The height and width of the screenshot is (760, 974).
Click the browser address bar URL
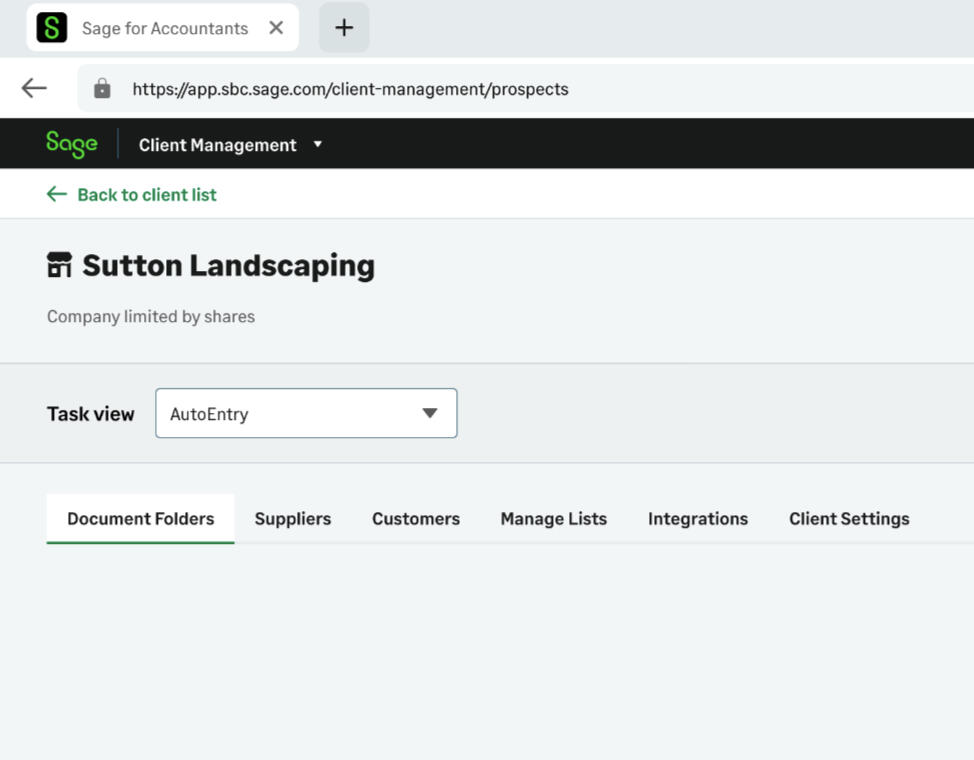pos(350,89)
